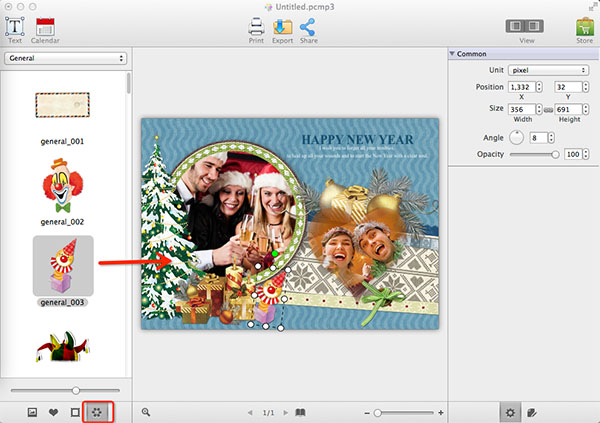Show the heart favorites tab

pyautogui.click(x=53, y=411)
